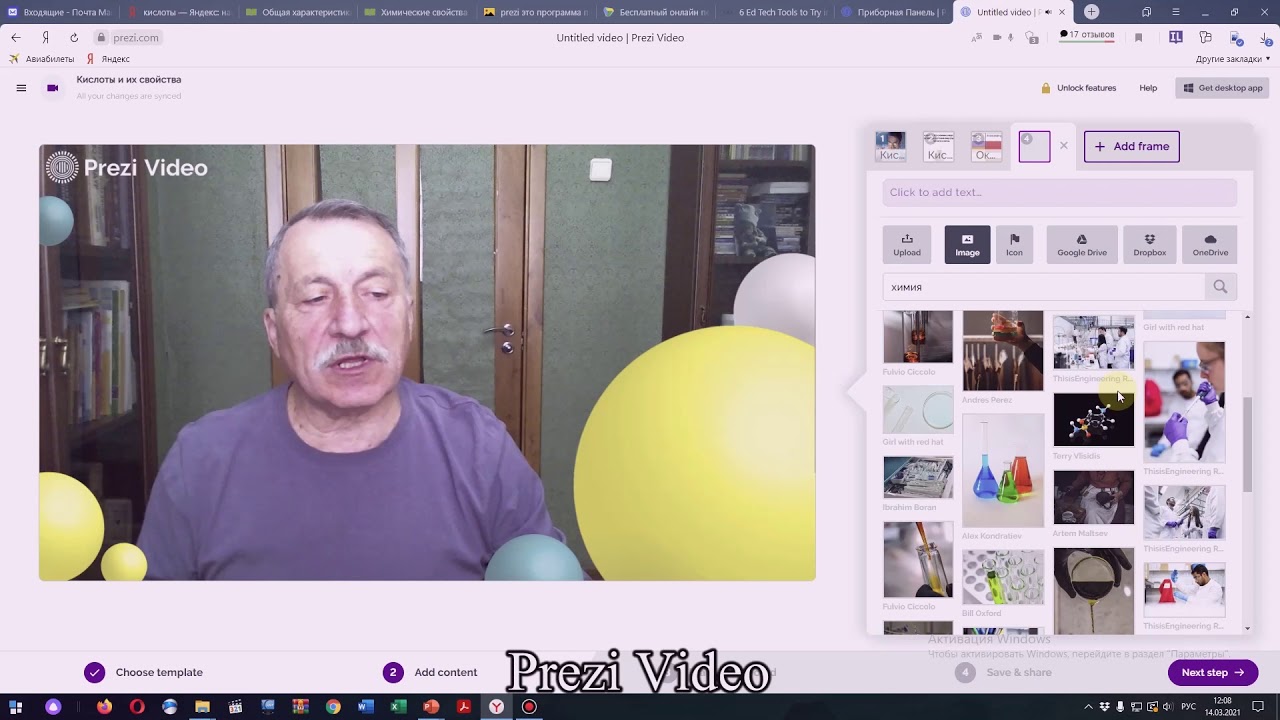
Task: Choose Google Drive as source
Action: point(1082,245)
